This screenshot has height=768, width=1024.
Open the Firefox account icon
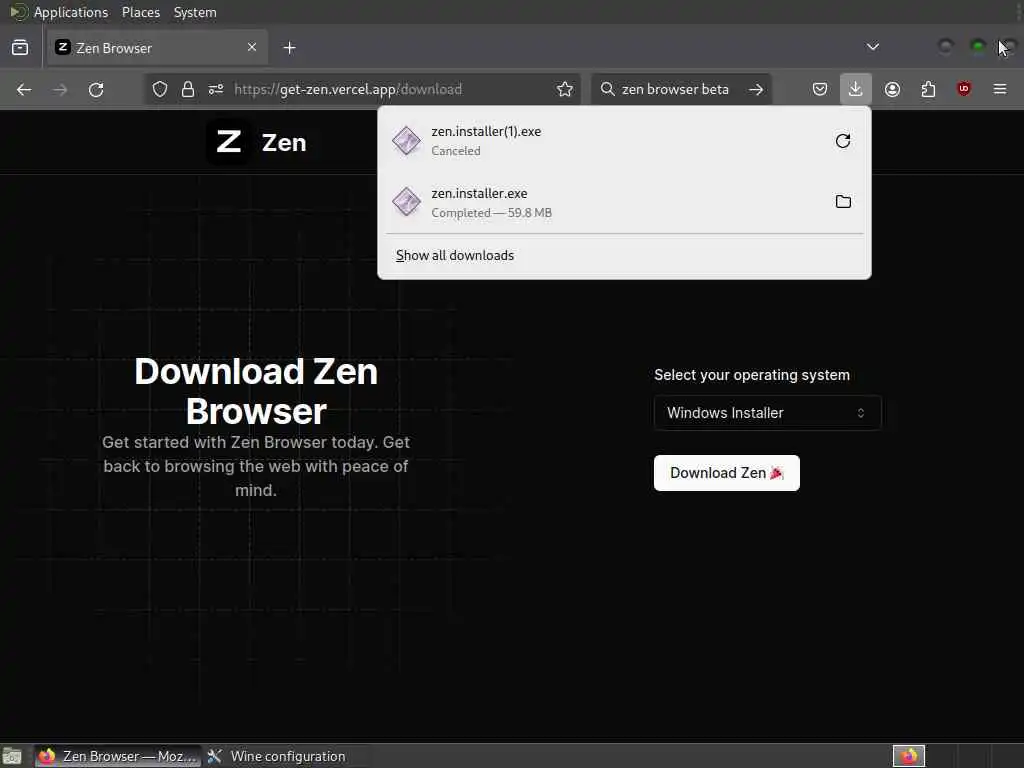tap(892, 89)
